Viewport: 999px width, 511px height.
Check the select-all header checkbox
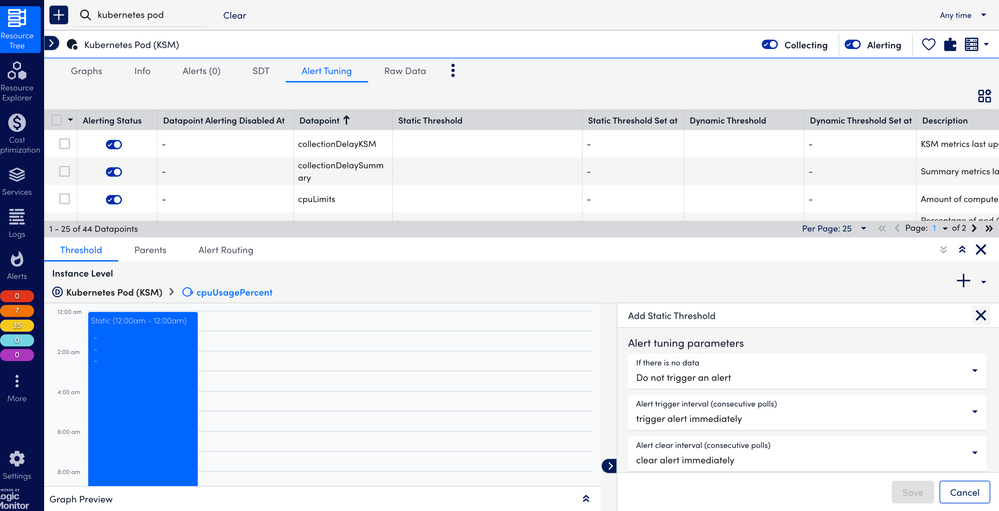coord(56,120)
